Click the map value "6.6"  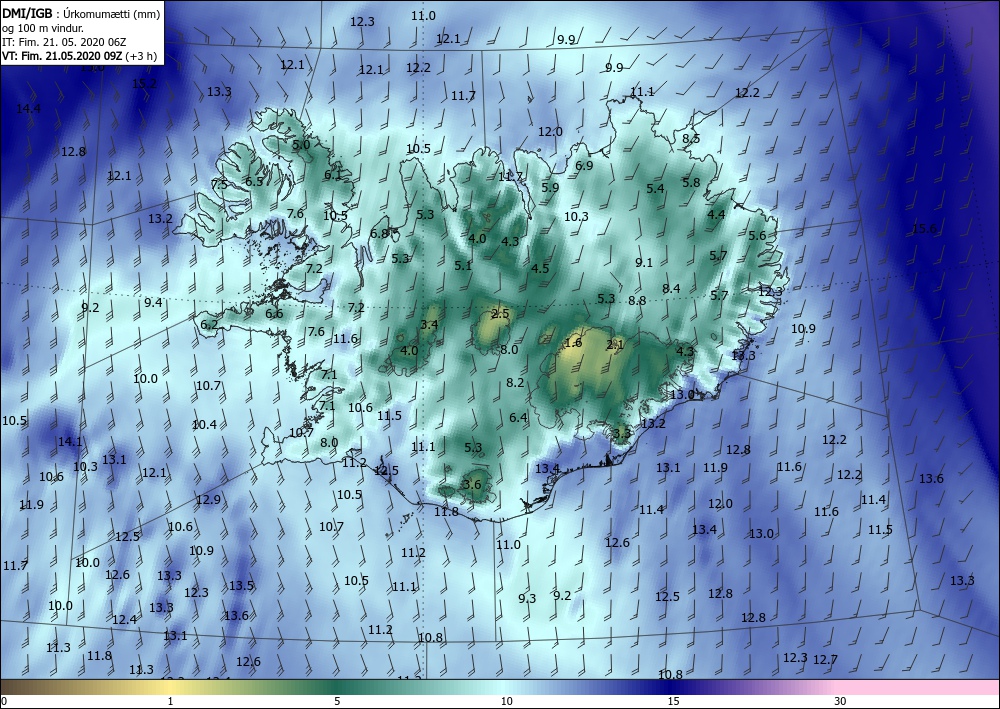(274, 314)
